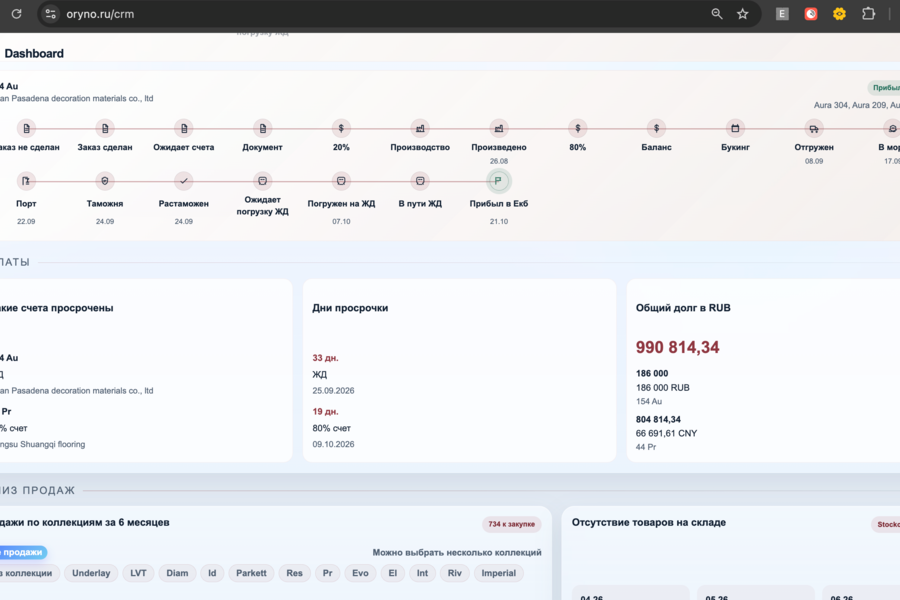Select the 'Ожидает счета' stage icon
Image resolution: width=900 pixels, height=600 pixels.
[184, 129]
